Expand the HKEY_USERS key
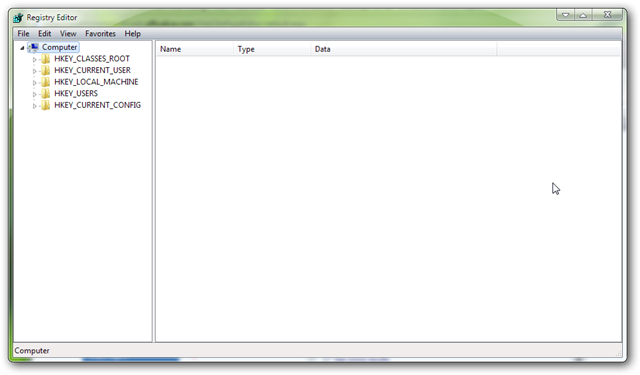 point(35,94)
